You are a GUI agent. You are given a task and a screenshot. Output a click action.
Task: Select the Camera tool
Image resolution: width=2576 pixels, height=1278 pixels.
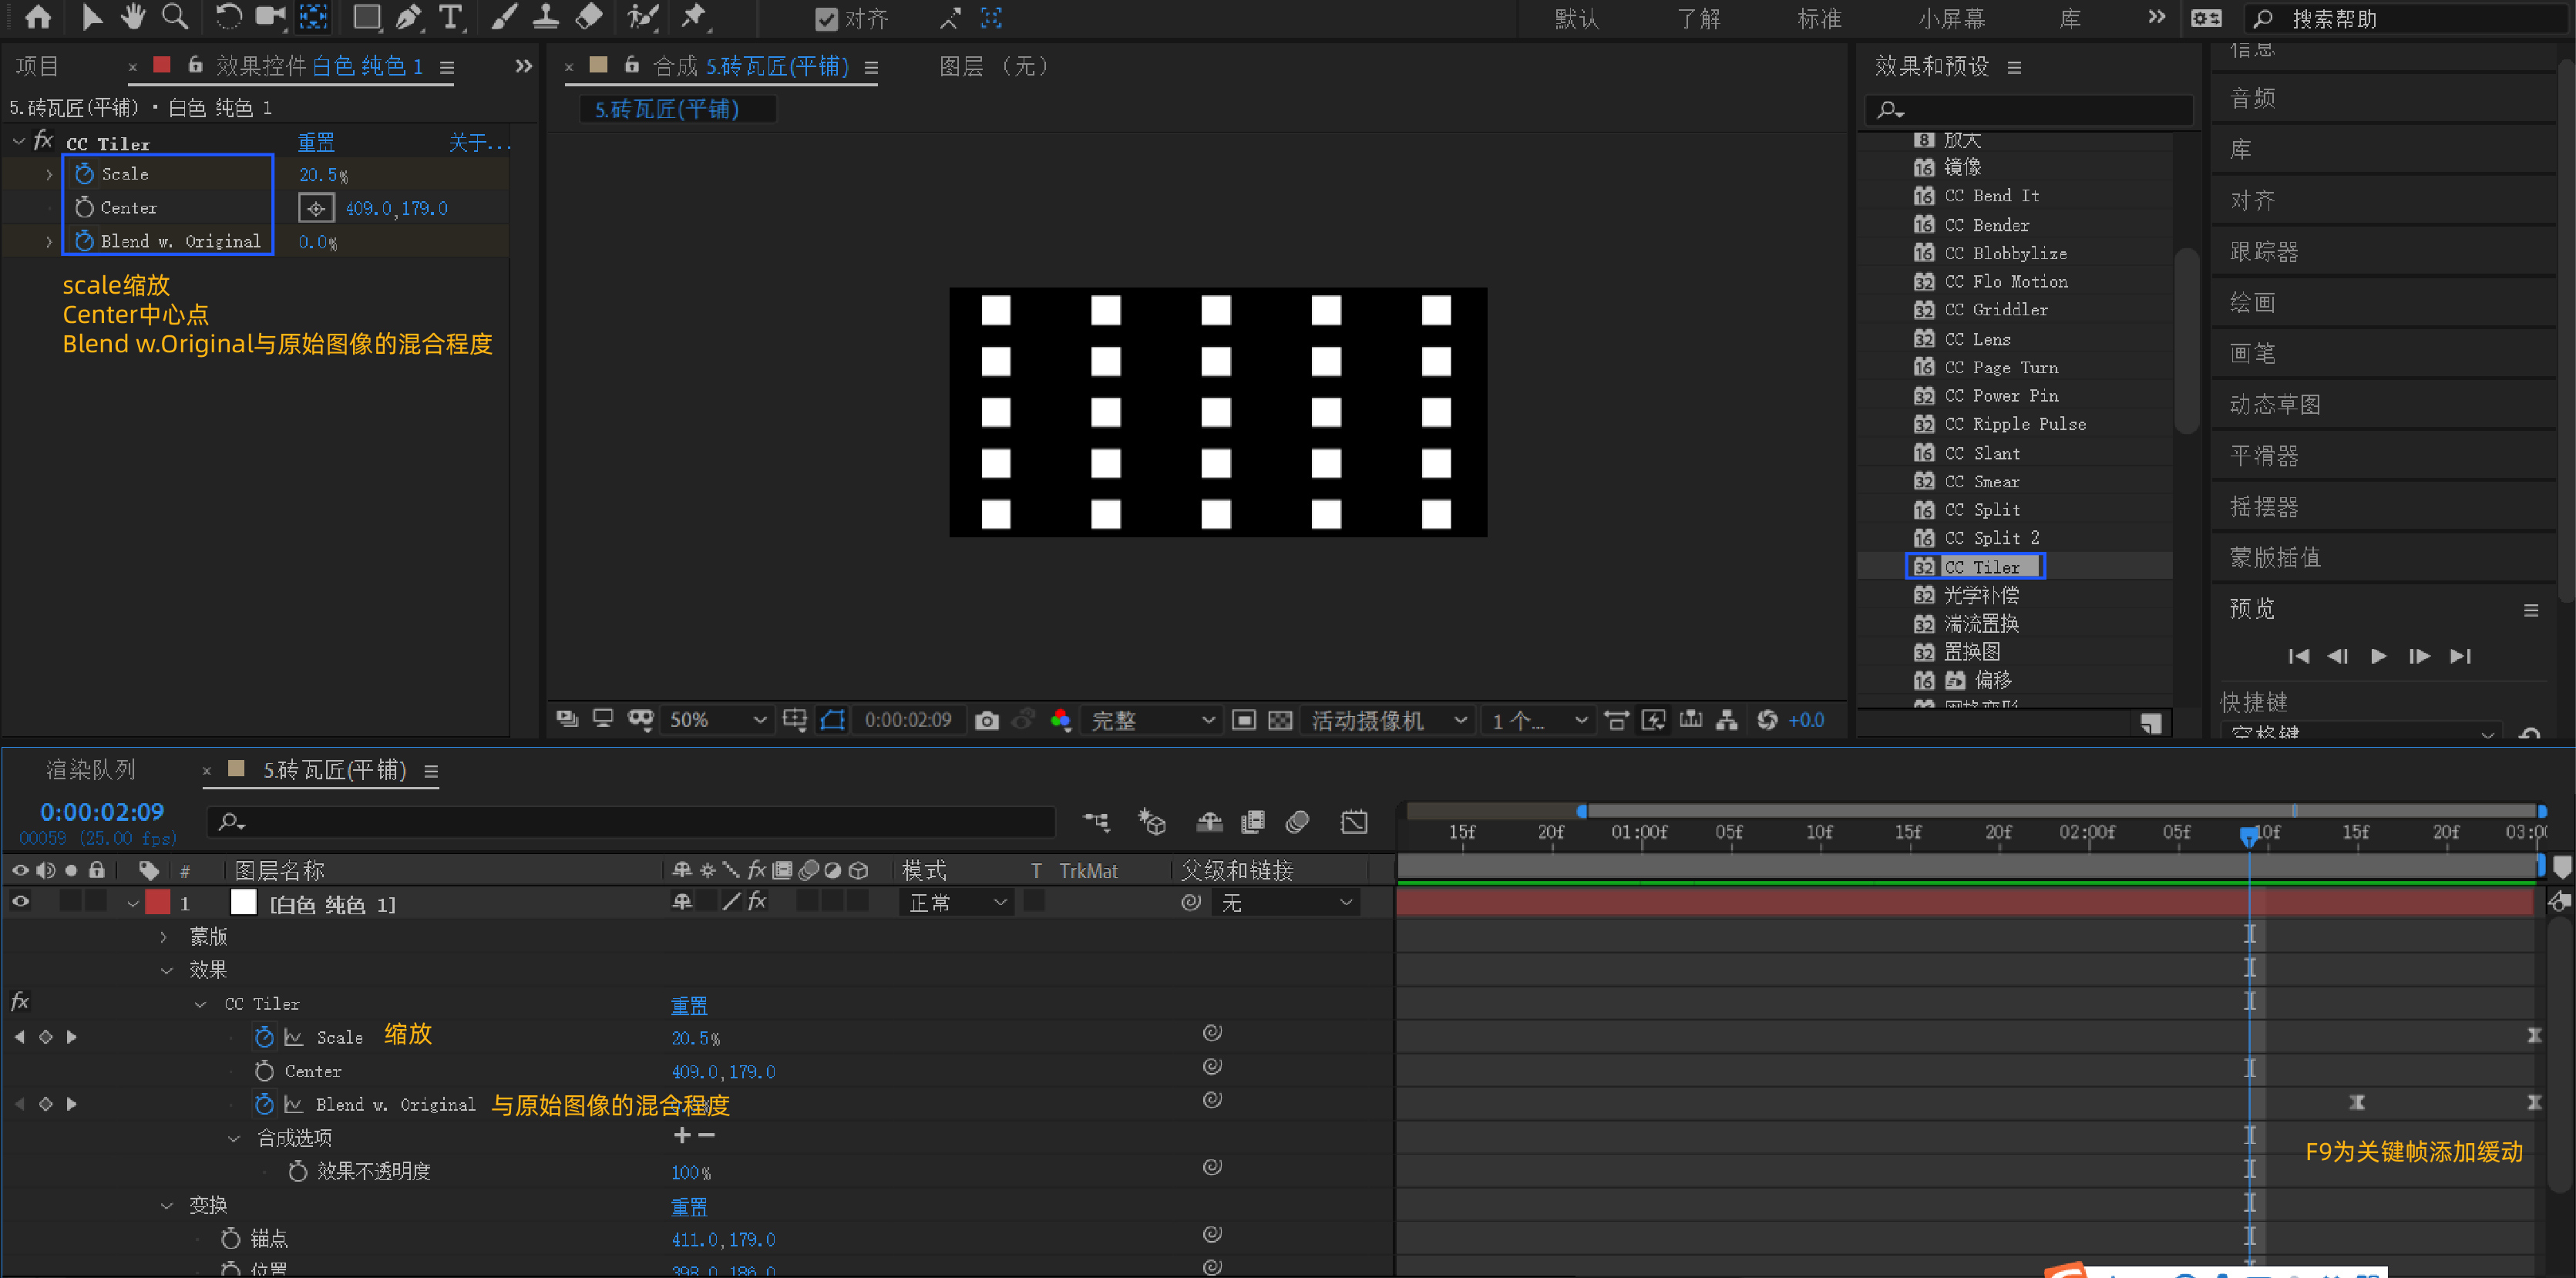(x=270, y=17)
